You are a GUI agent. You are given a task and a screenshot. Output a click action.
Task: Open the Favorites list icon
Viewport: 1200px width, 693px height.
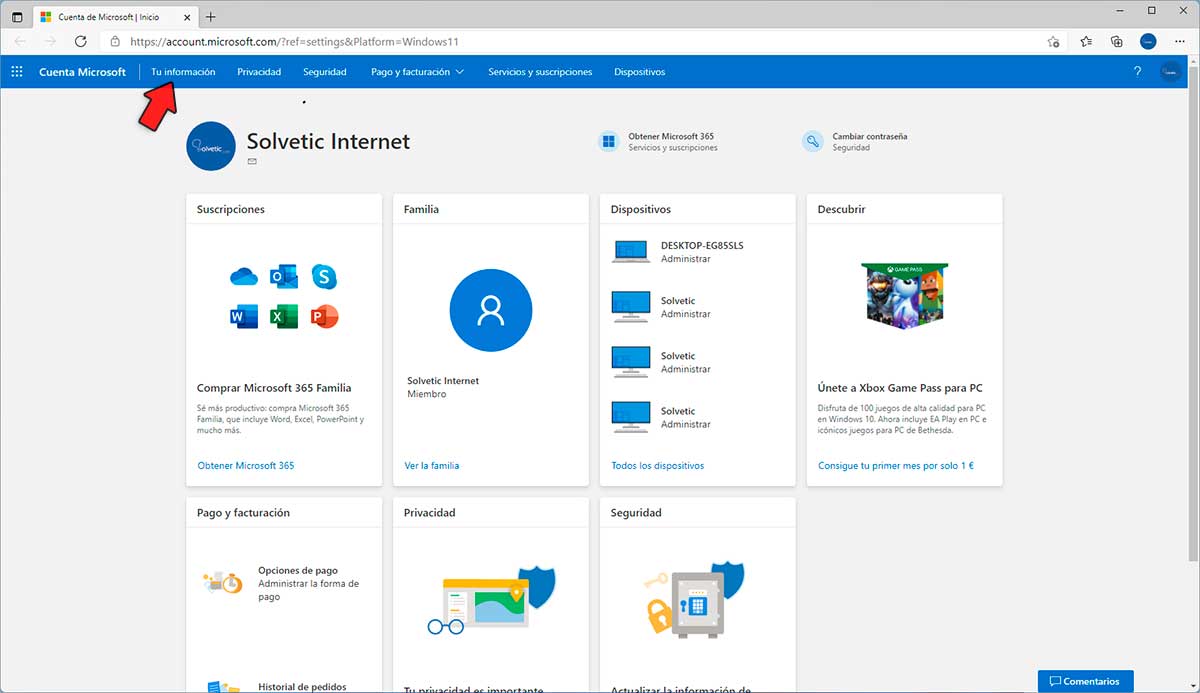tap(1086, 42)
